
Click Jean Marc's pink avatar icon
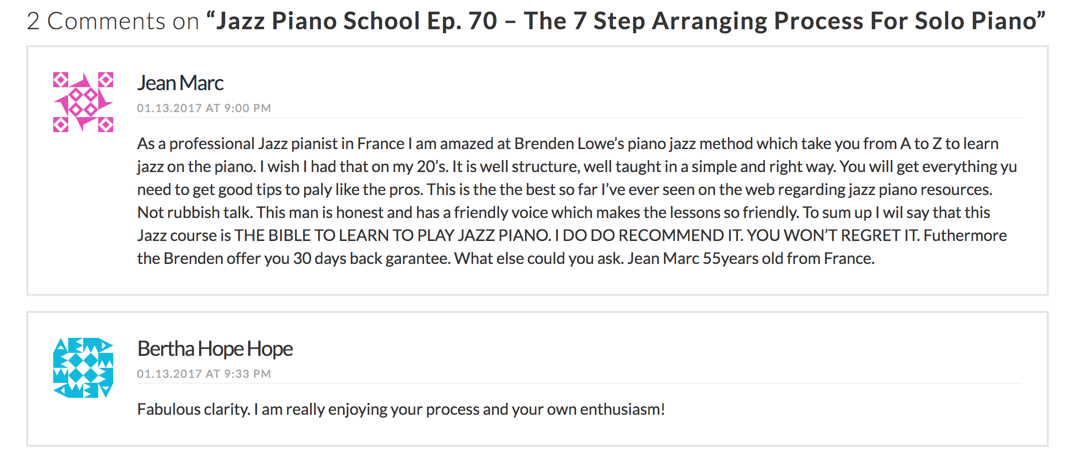[x=82, y=102]
